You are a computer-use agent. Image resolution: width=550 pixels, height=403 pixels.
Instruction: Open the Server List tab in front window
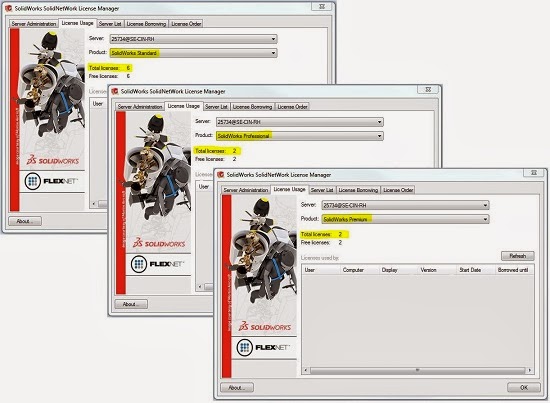[x=322, y=190]
